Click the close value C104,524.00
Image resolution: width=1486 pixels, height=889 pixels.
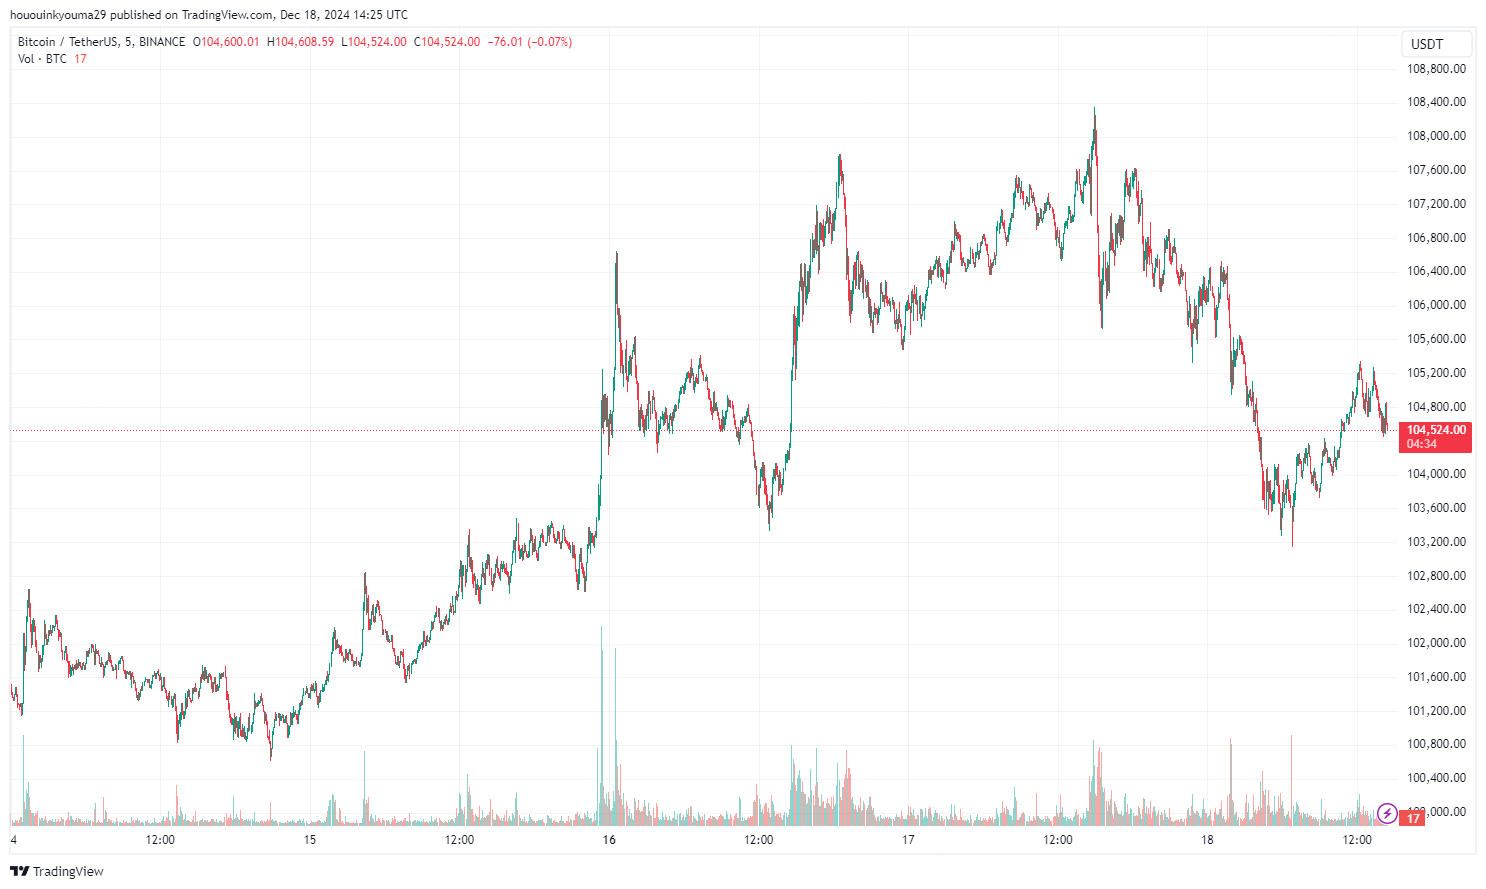pyautogui.click(x=447, y=42)
